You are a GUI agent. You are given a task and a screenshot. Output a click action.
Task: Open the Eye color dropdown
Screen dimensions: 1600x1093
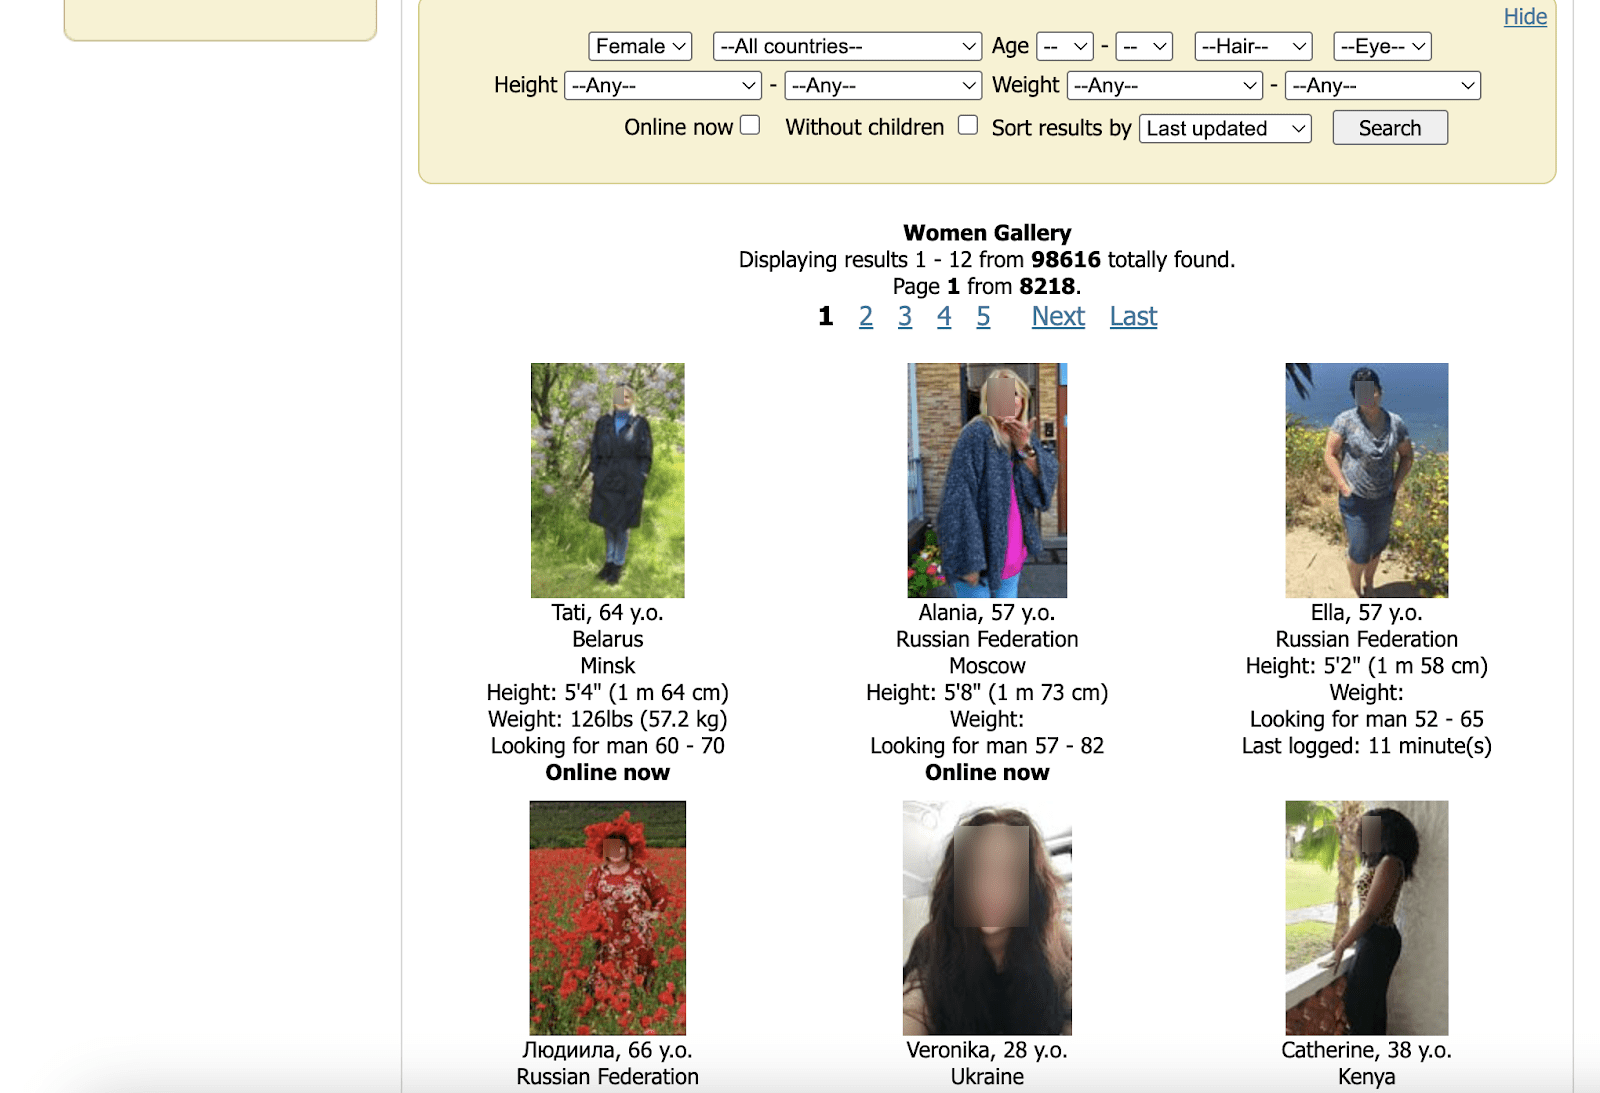tap(1382, 46)
